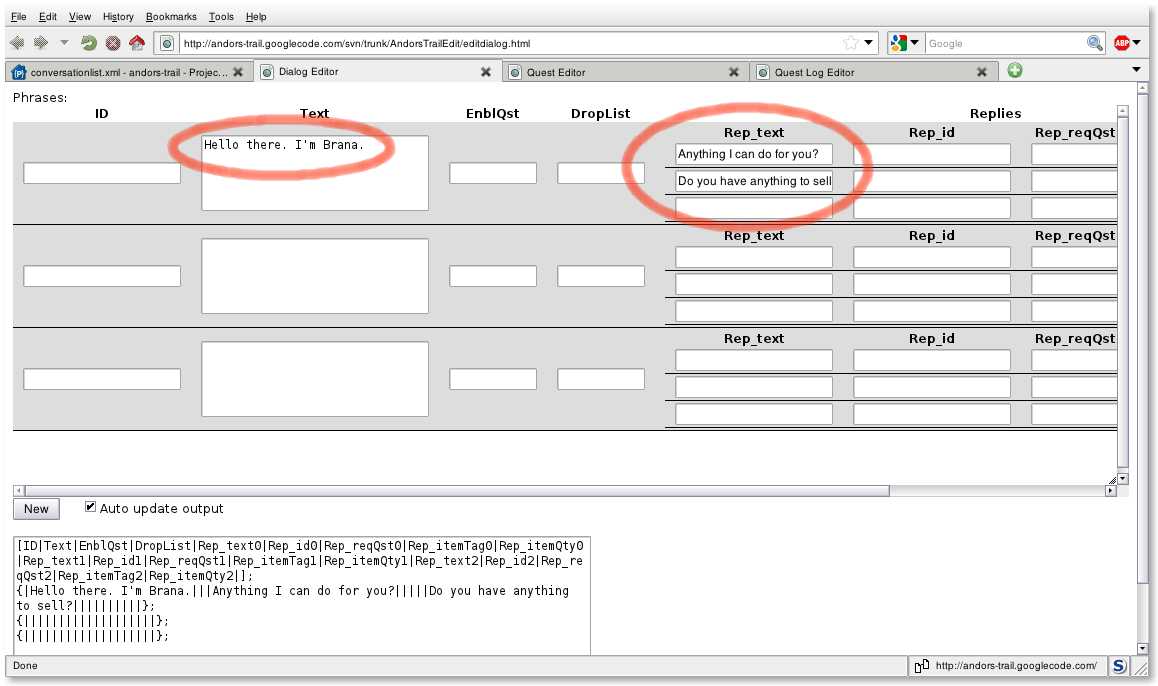Go to the home page icon
The image size is (1158, 686).
pos(137,43)
